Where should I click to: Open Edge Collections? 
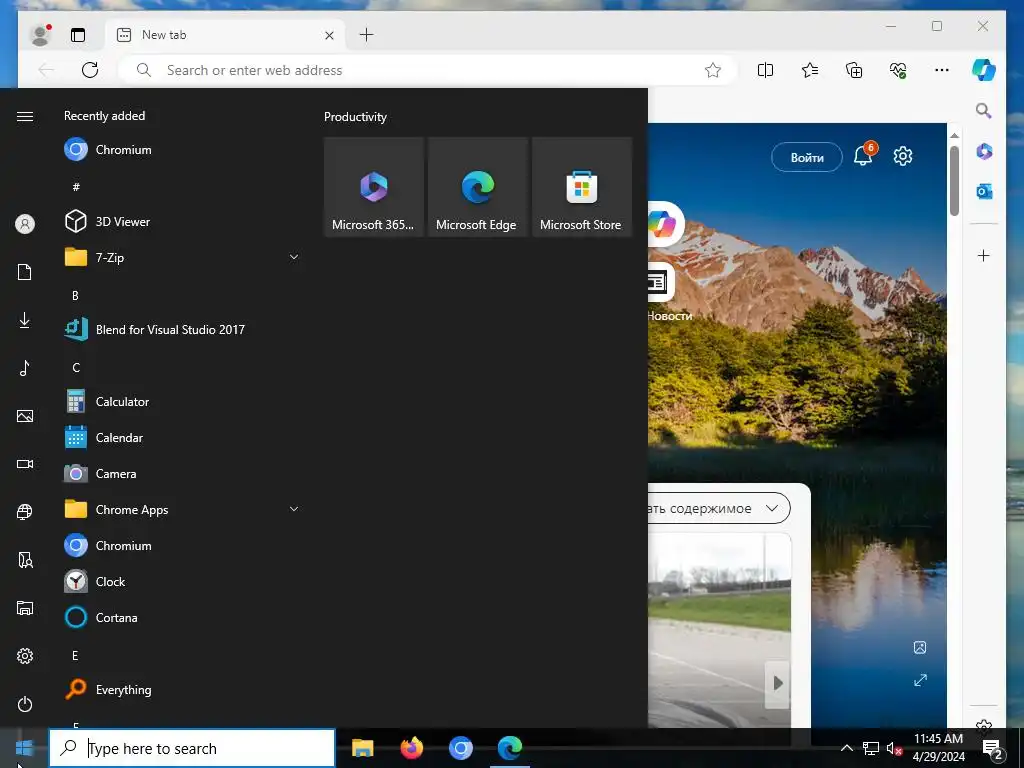854,70
